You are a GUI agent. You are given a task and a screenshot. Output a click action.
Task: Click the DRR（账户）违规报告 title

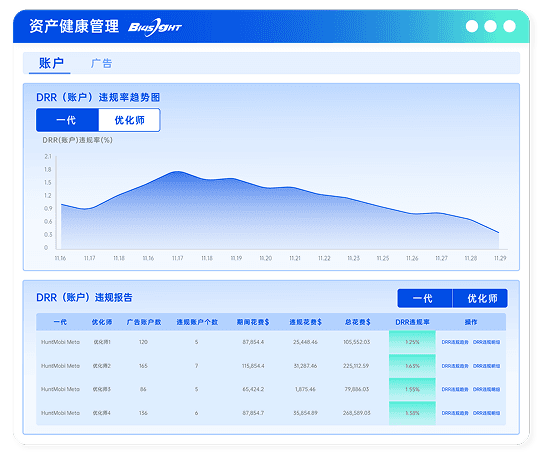coord(84,297)
